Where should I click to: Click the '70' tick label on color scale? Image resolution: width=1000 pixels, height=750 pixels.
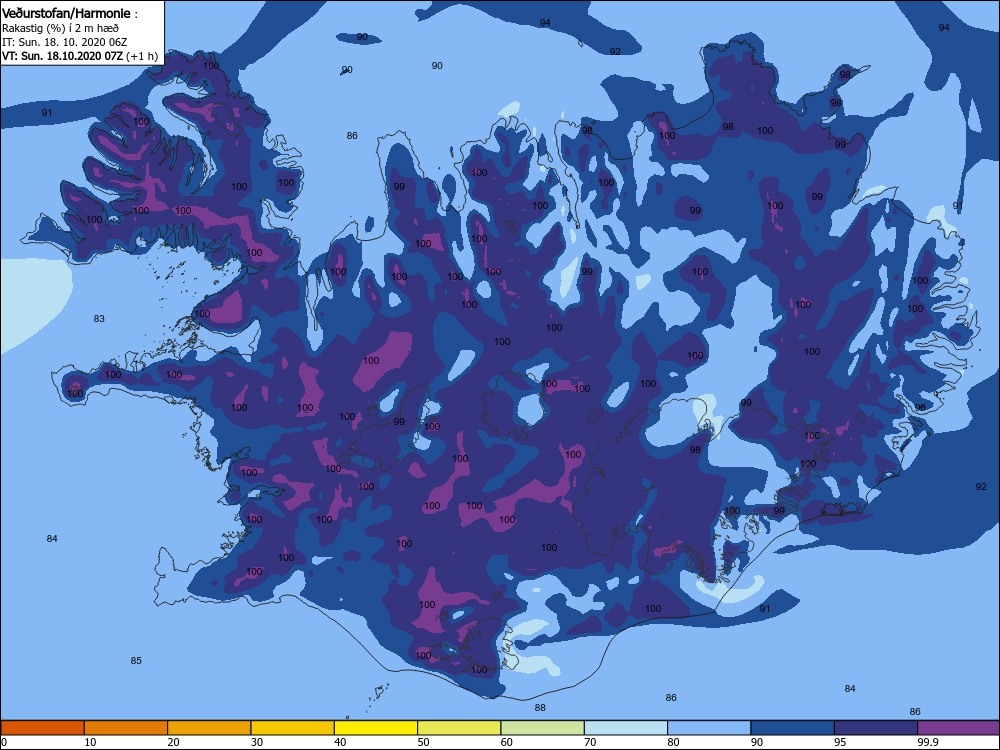tap(591, 742)
